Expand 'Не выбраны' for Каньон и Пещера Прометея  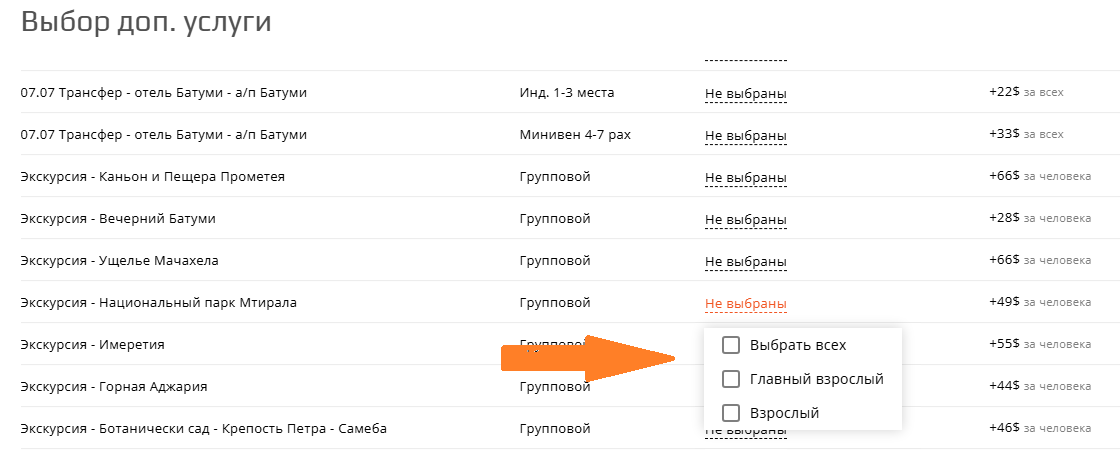(x=746, y=178)
